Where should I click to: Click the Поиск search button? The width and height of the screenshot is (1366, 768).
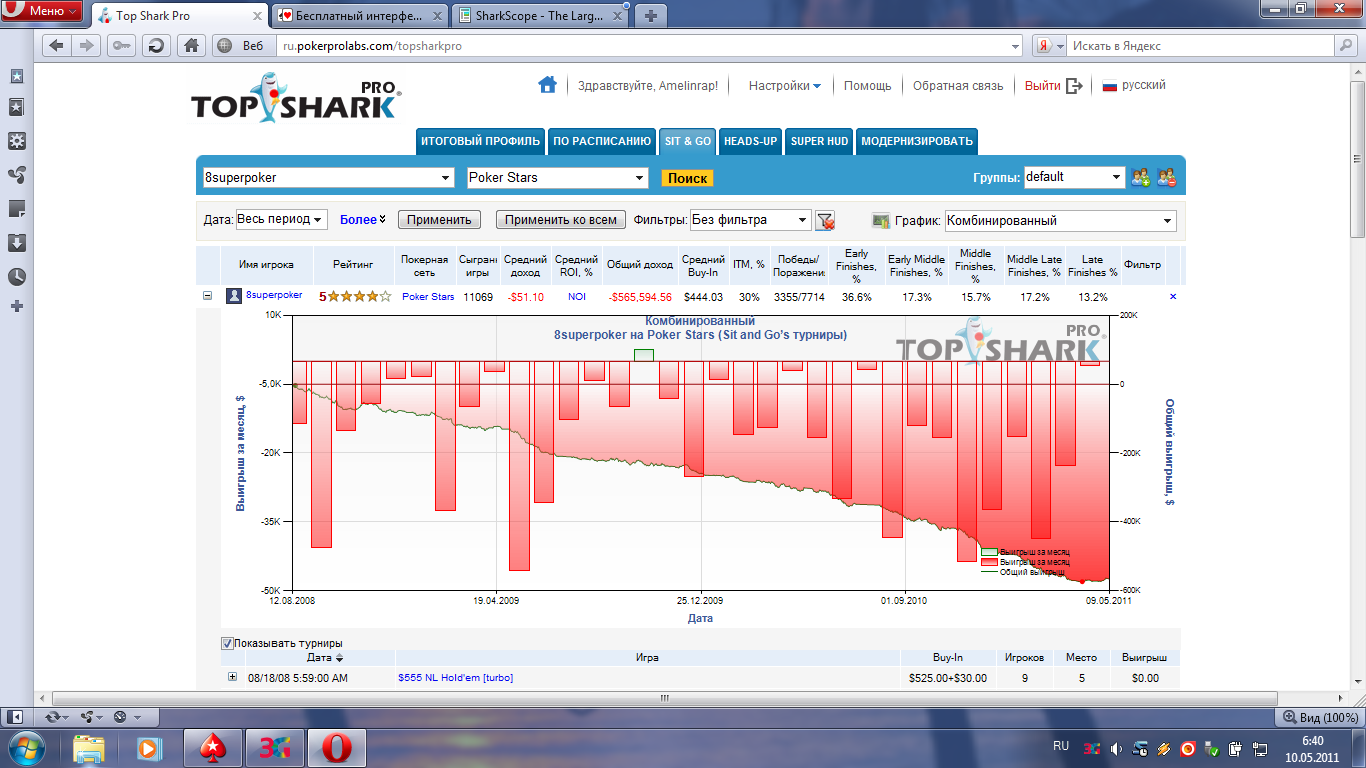pos(687,178)
